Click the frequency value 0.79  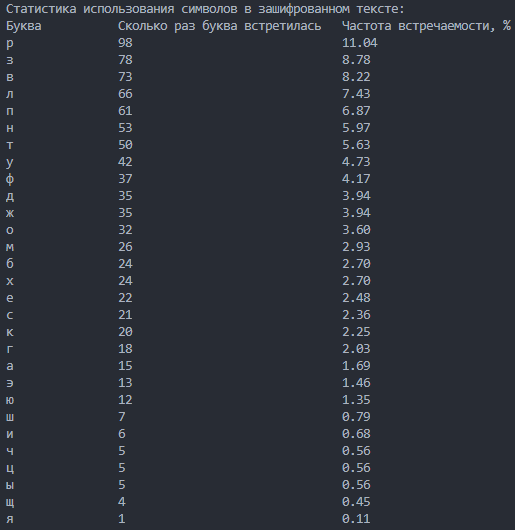356,417
